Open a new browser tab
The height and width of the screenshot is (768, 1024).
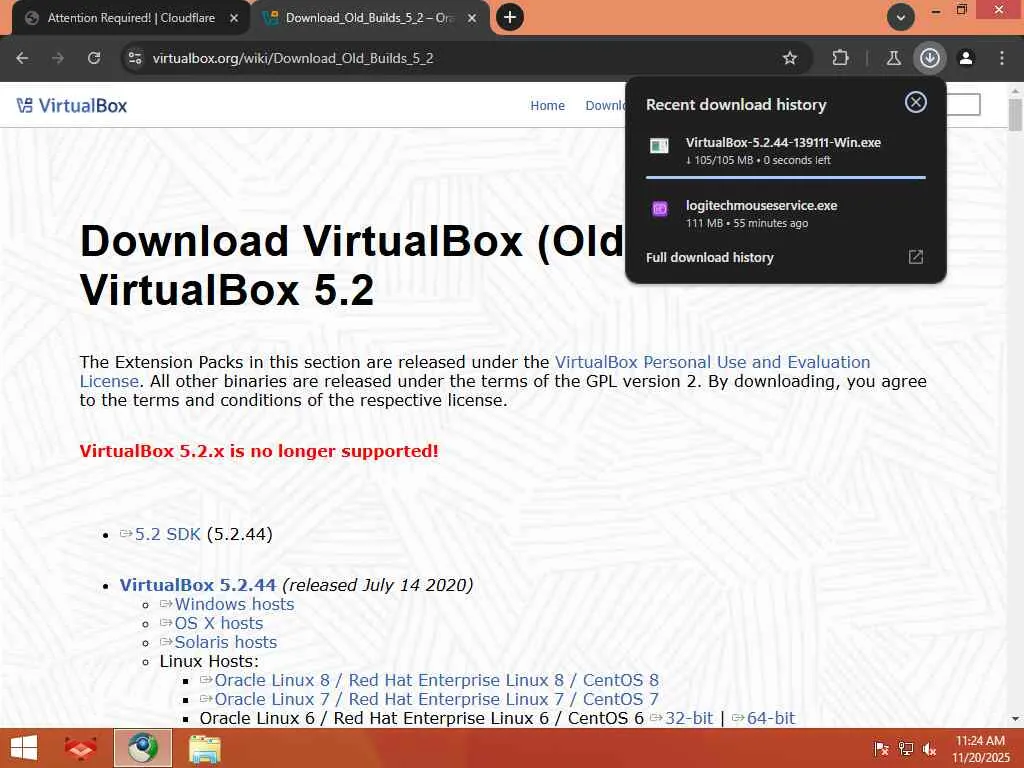[x=510, y=18]
